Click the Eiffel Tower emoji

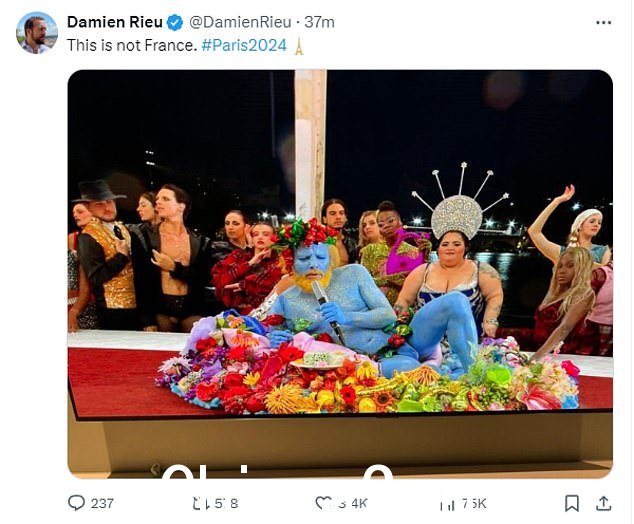pos(299,45)
